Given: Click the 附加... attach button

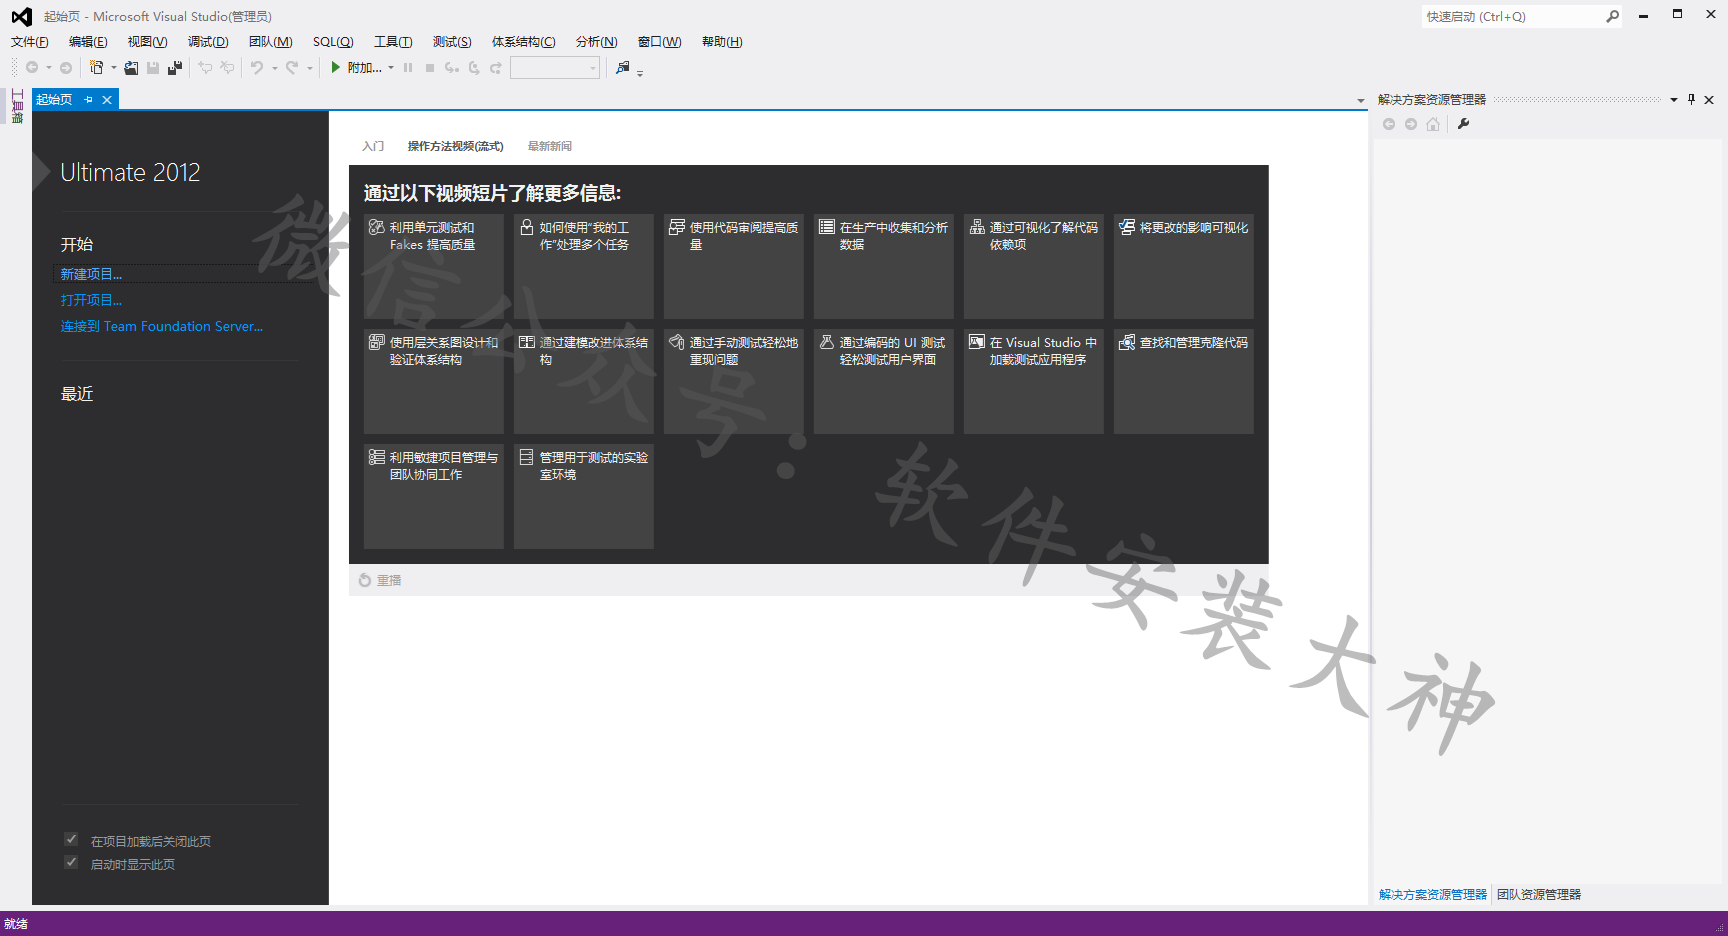Looking at the screenshot, I should click(x=364, y=68).
